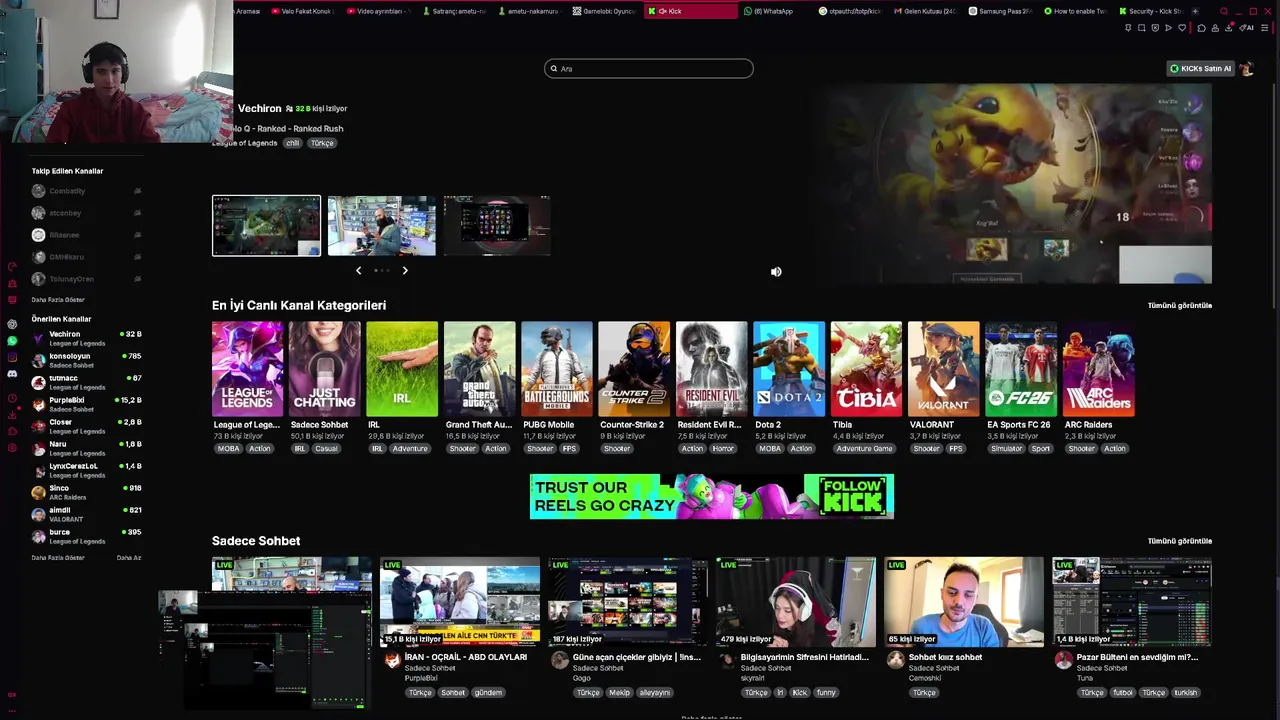Switch to Security - Kick browser tab
The width and height of the screenshot is (1280, 720).
1150,11
